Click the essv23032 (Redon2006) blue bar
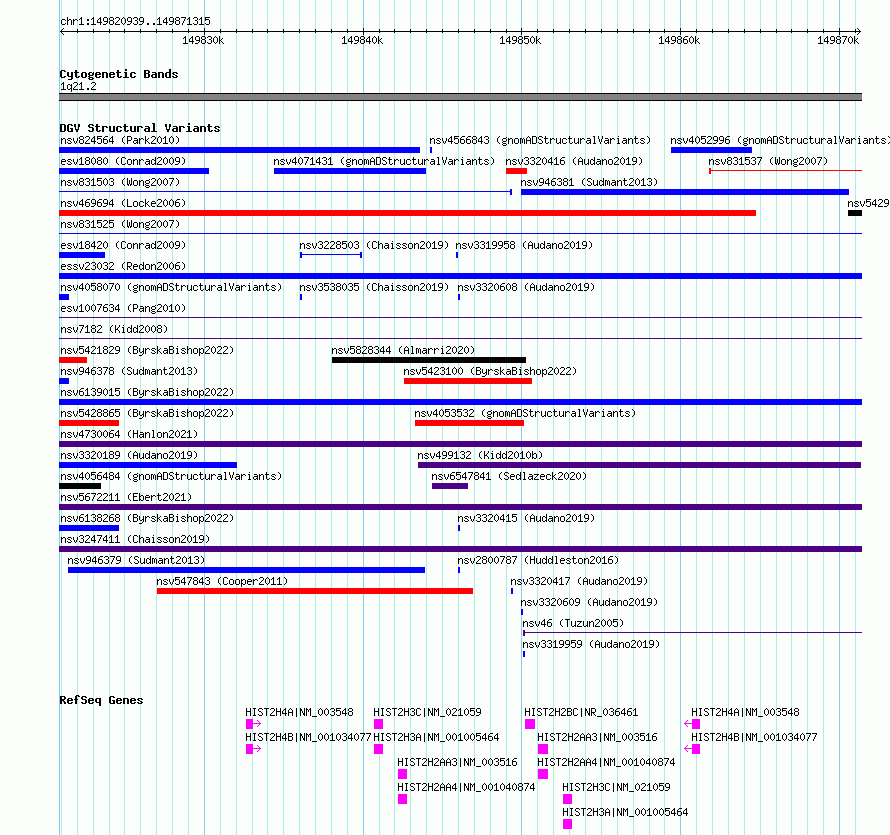The height and width of the screenshot is (835, 890). (x=460, y=276)
